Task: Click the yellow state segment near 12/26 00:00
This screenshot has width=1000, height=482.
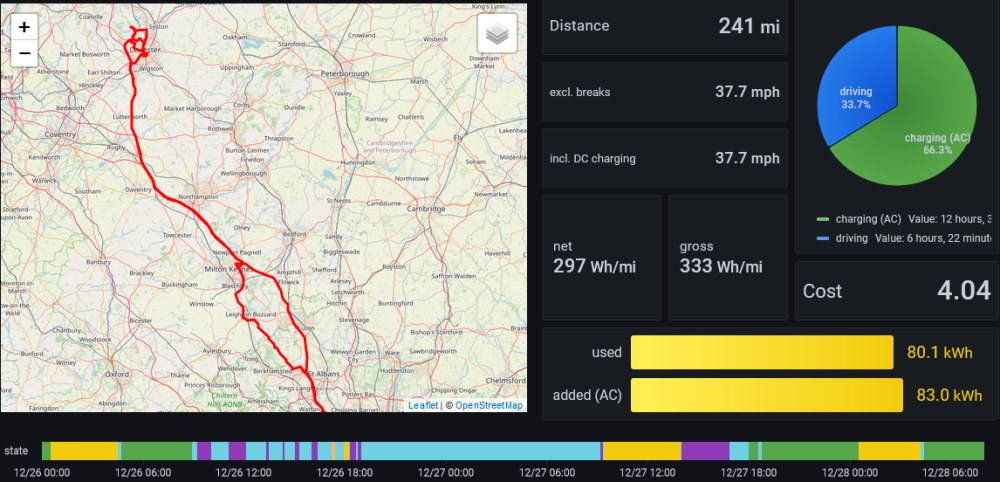Action: click(x=84, y=451)
